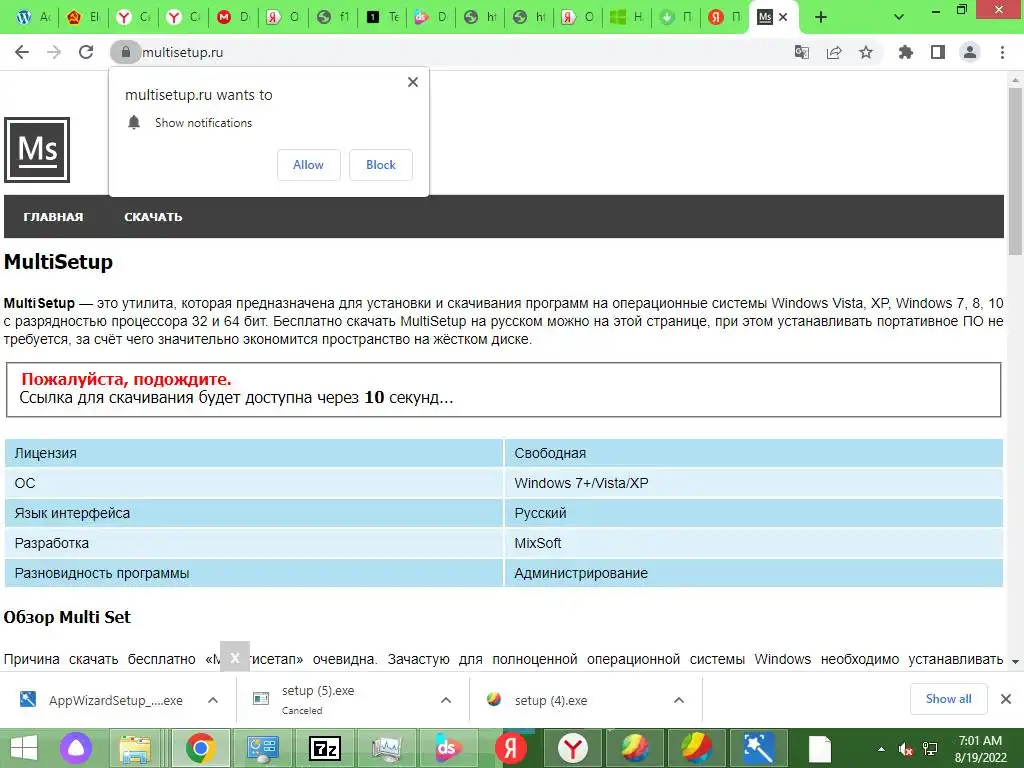
Task: Open the AppWizardSetup download item
Action: pos(101,700)
